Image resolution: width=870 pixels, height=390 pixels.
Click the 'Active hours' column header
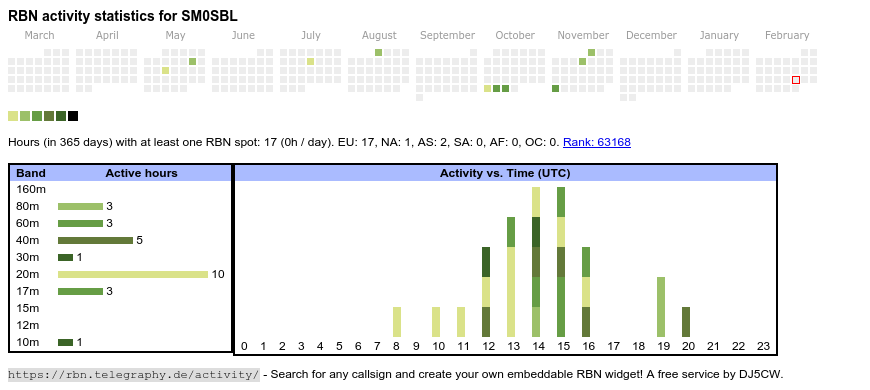tap(141, 173)
